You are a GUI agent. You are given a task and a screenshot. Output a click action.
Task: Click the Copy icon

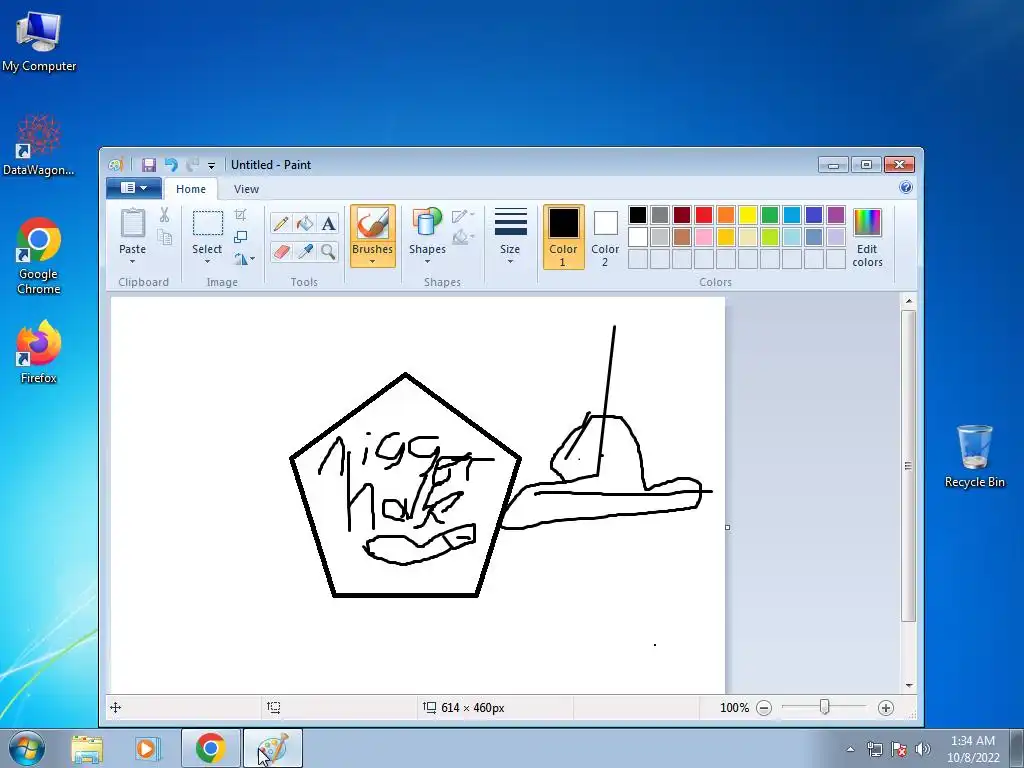tap(165, 237)
